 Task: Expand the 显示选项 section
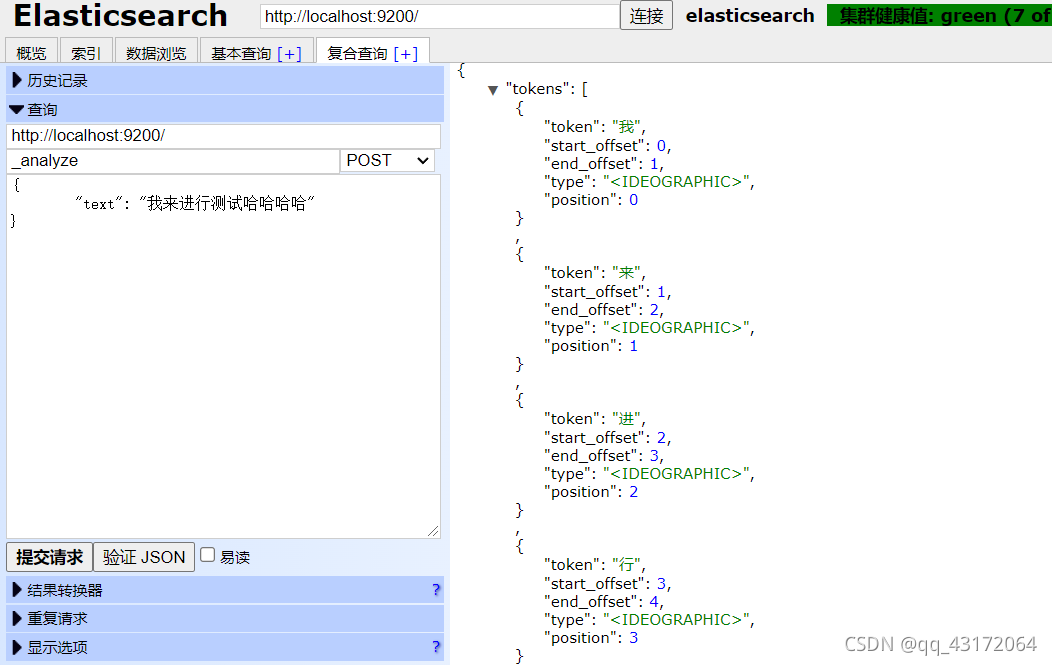(x=225, y=648)
